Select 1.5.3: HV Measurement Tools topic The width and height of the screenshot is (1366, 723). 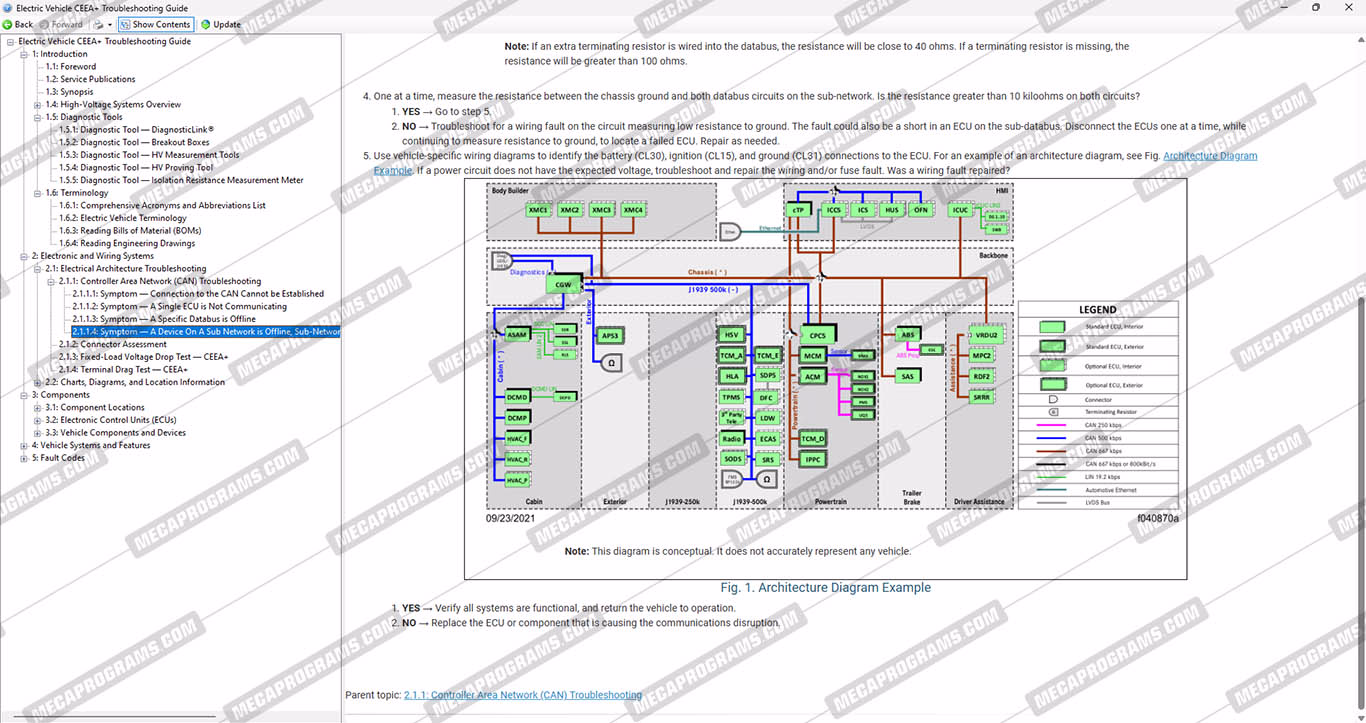click(149, 155)
